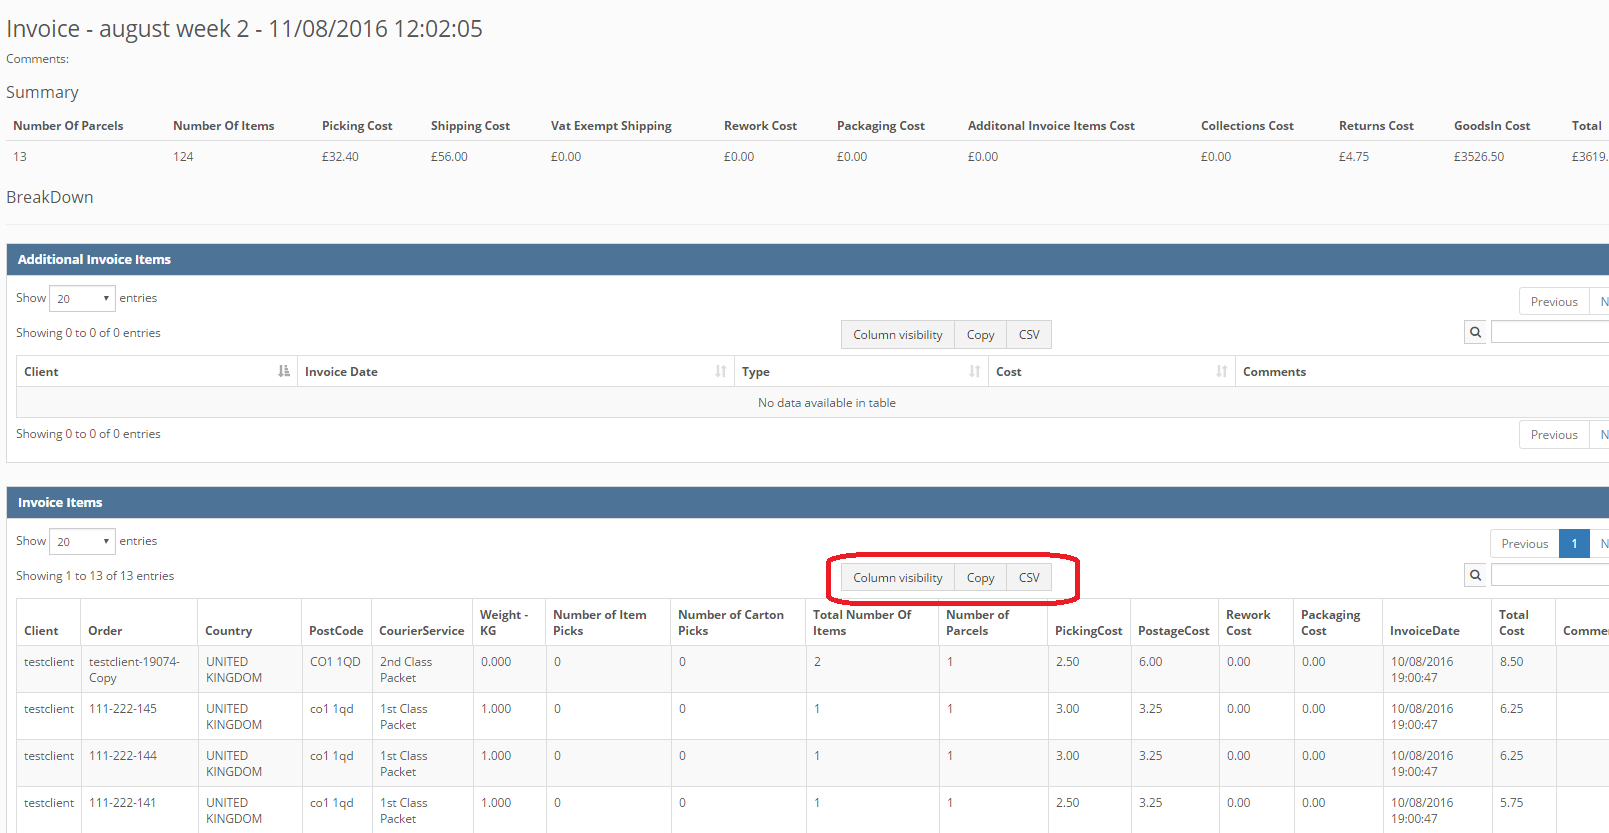This screenshot has width=1609, height=833.
Task: Select page 1 in Invoice Items
Action: [x=1574, y=543]
